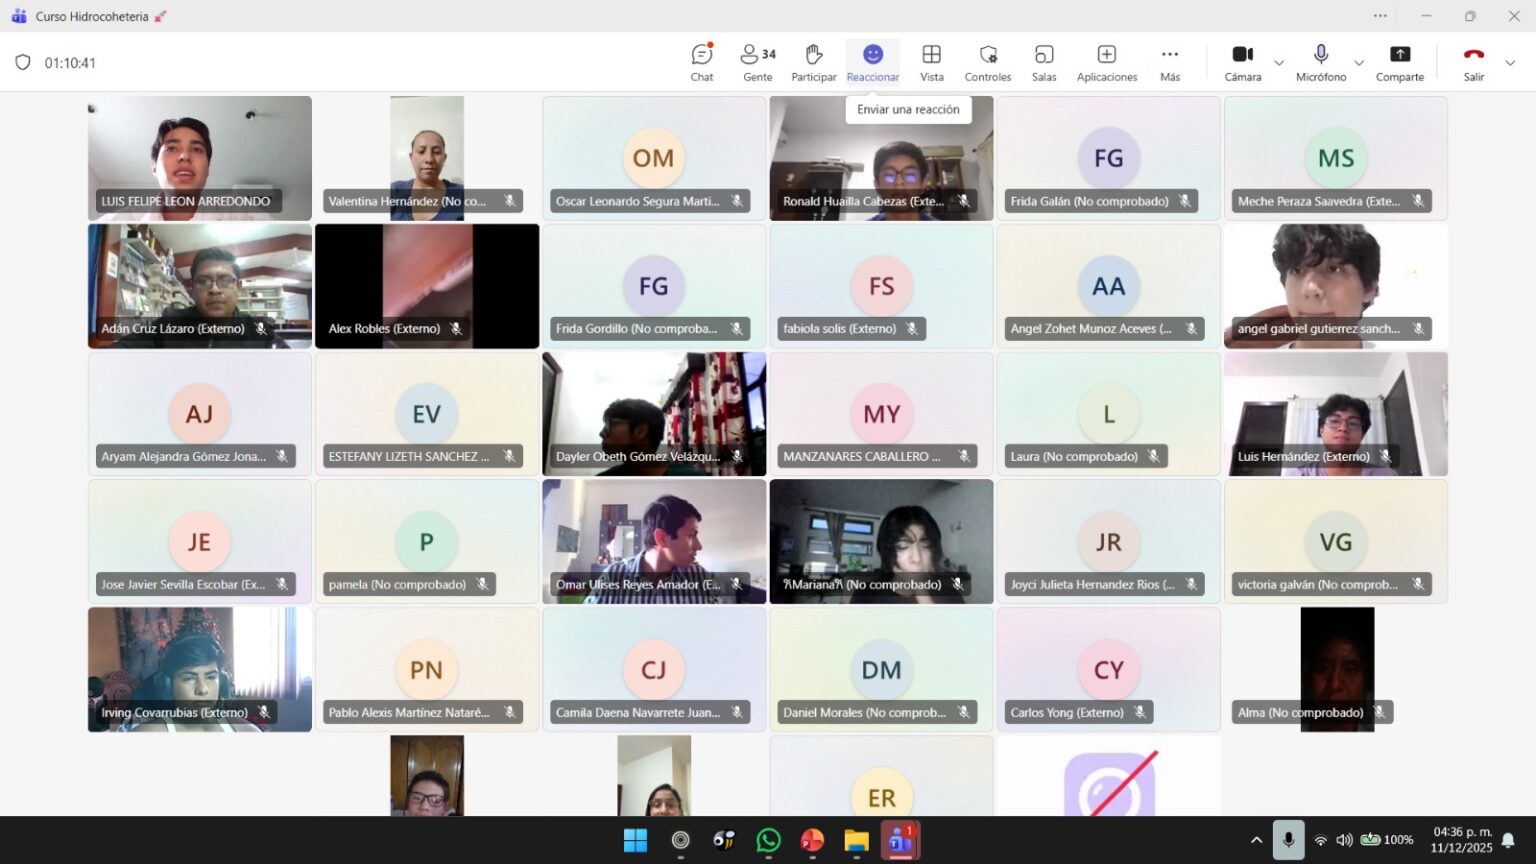Open the Chat panel
This screenshot has width=1536, height=864.
pyautogui.click(x=702, y=62)
